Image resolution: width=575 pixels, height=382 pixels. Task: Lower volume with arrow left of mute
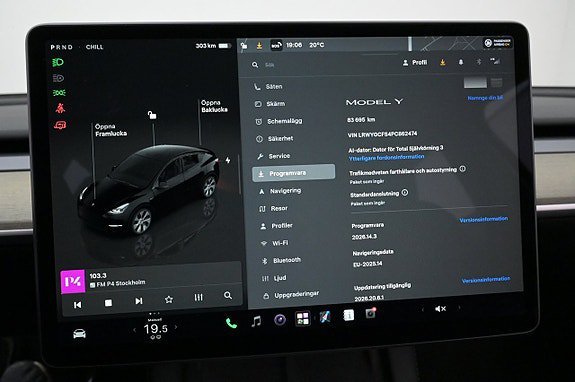coord(423,310)
